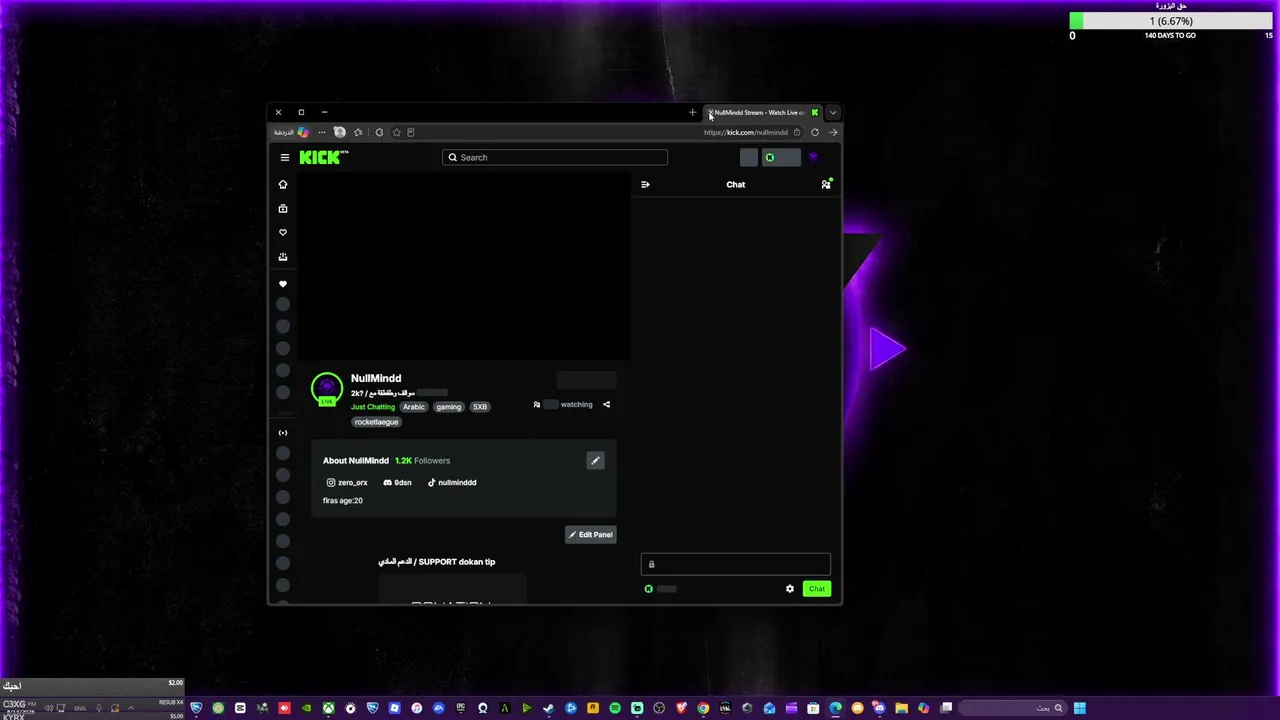Expand the browser tab list dropdown

coord(833,112)
